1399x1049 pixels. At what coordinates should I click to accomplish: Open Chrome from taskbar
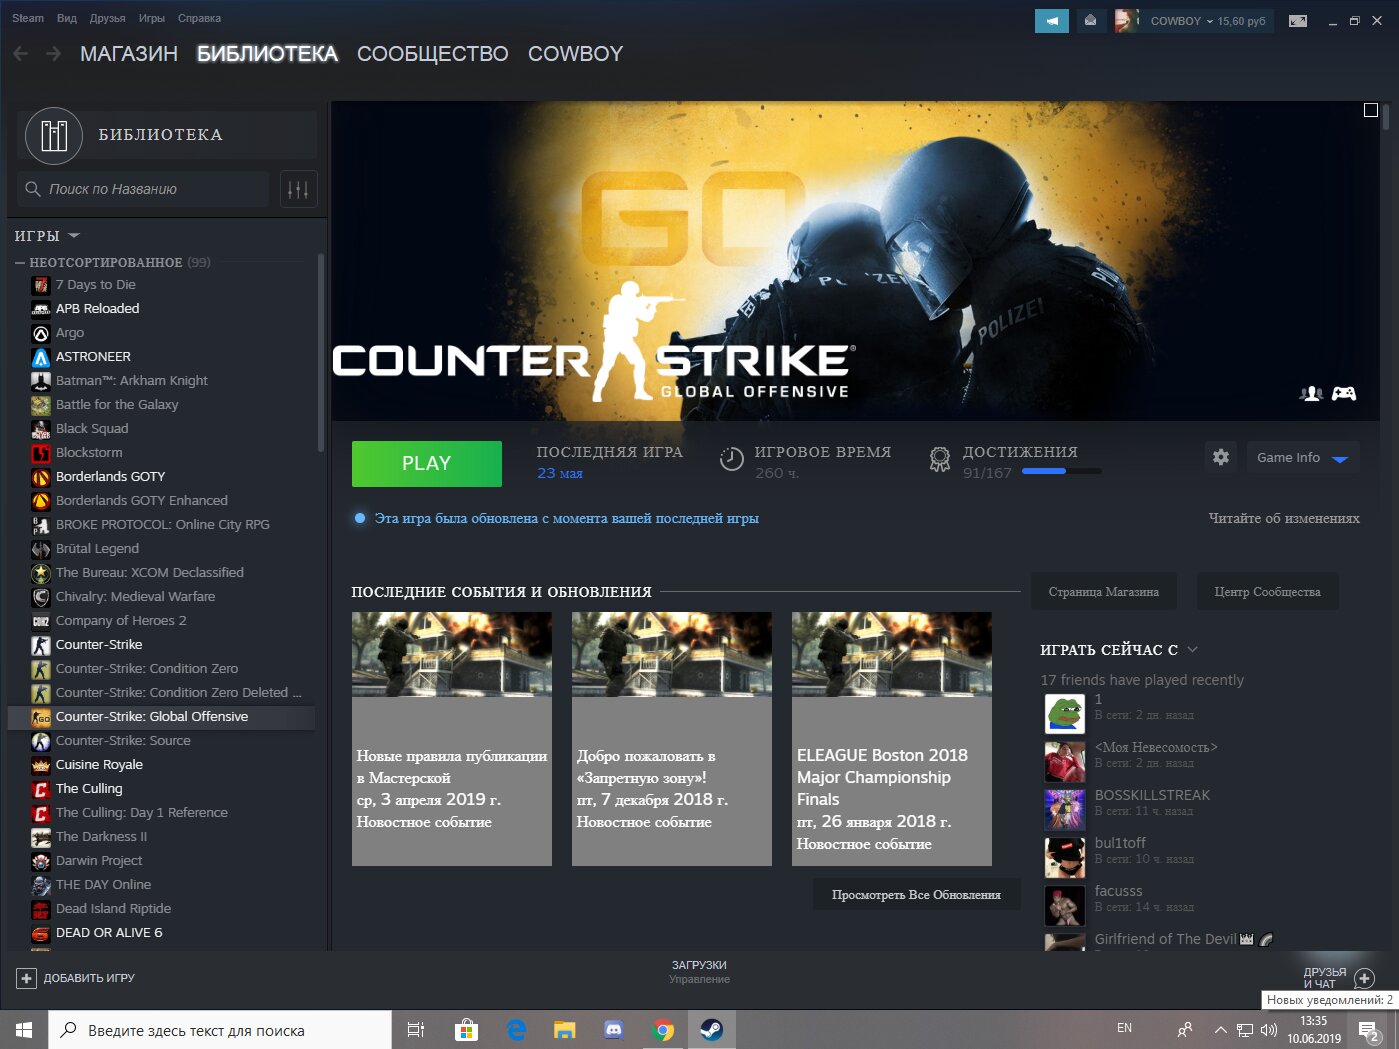coord(663,1029)
